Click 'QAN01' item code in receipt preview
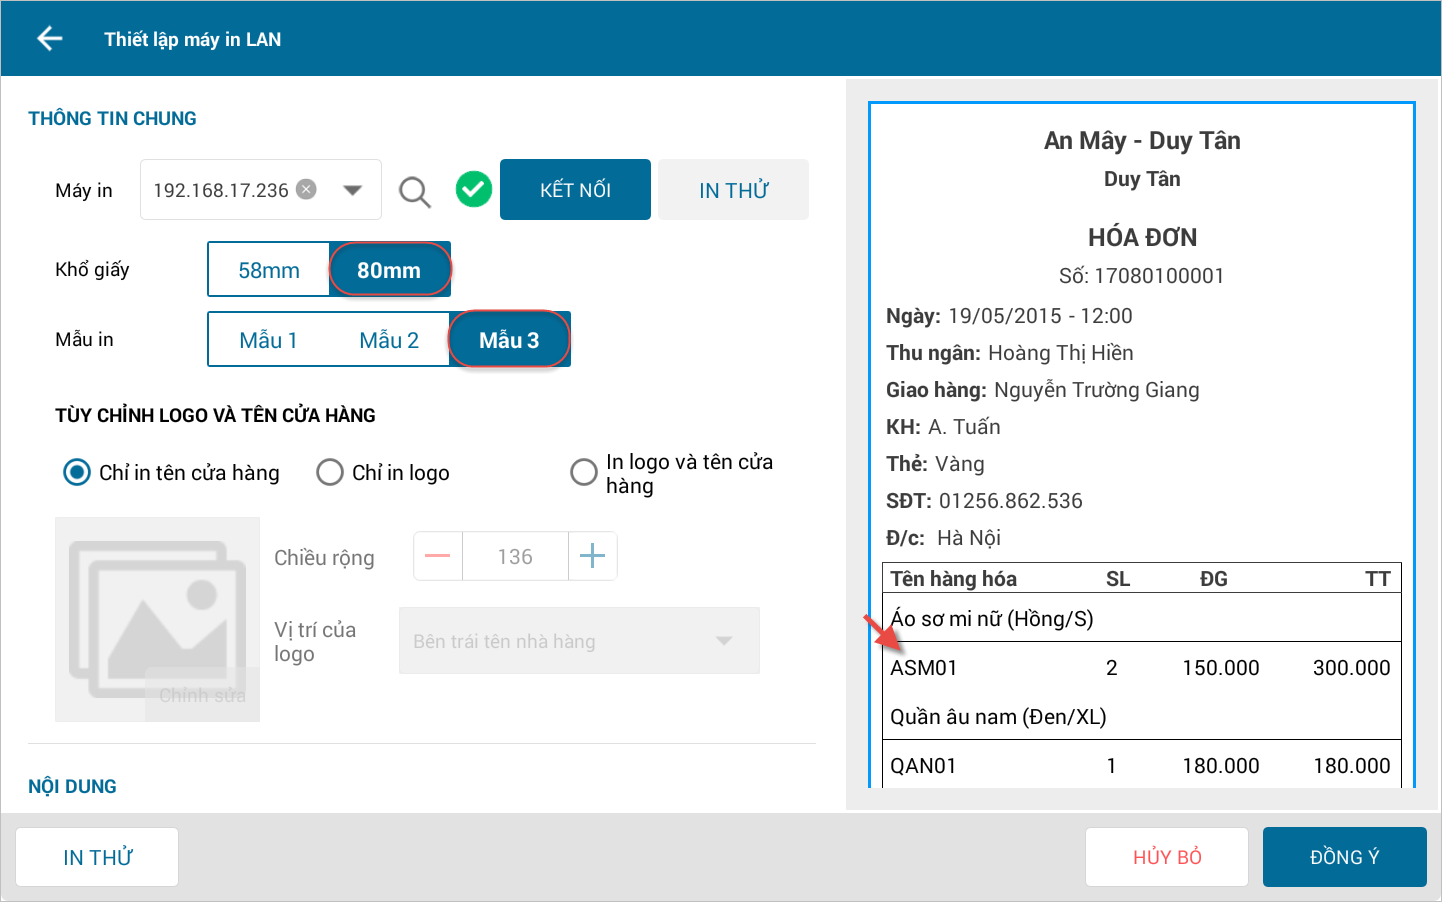1442x902 pixels. (x=924, y=766)
